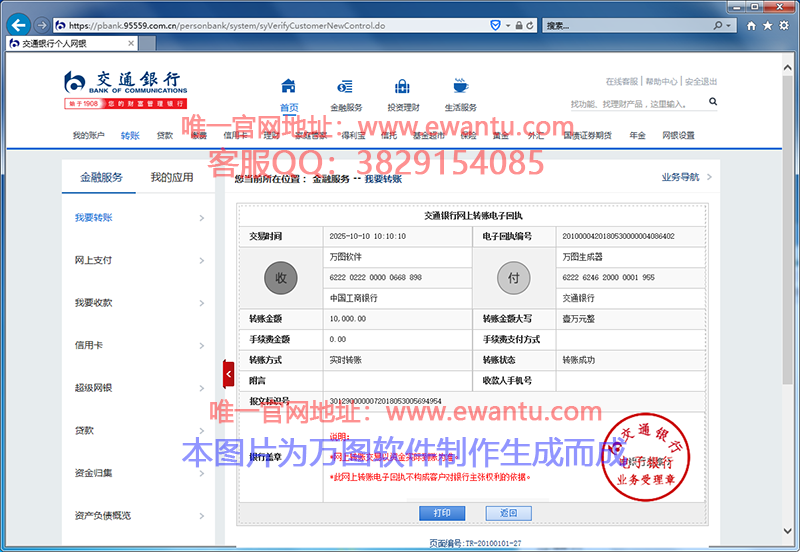800x552 pixels.
Task: Click the 实时转账 value
Action: click(345, 360)
